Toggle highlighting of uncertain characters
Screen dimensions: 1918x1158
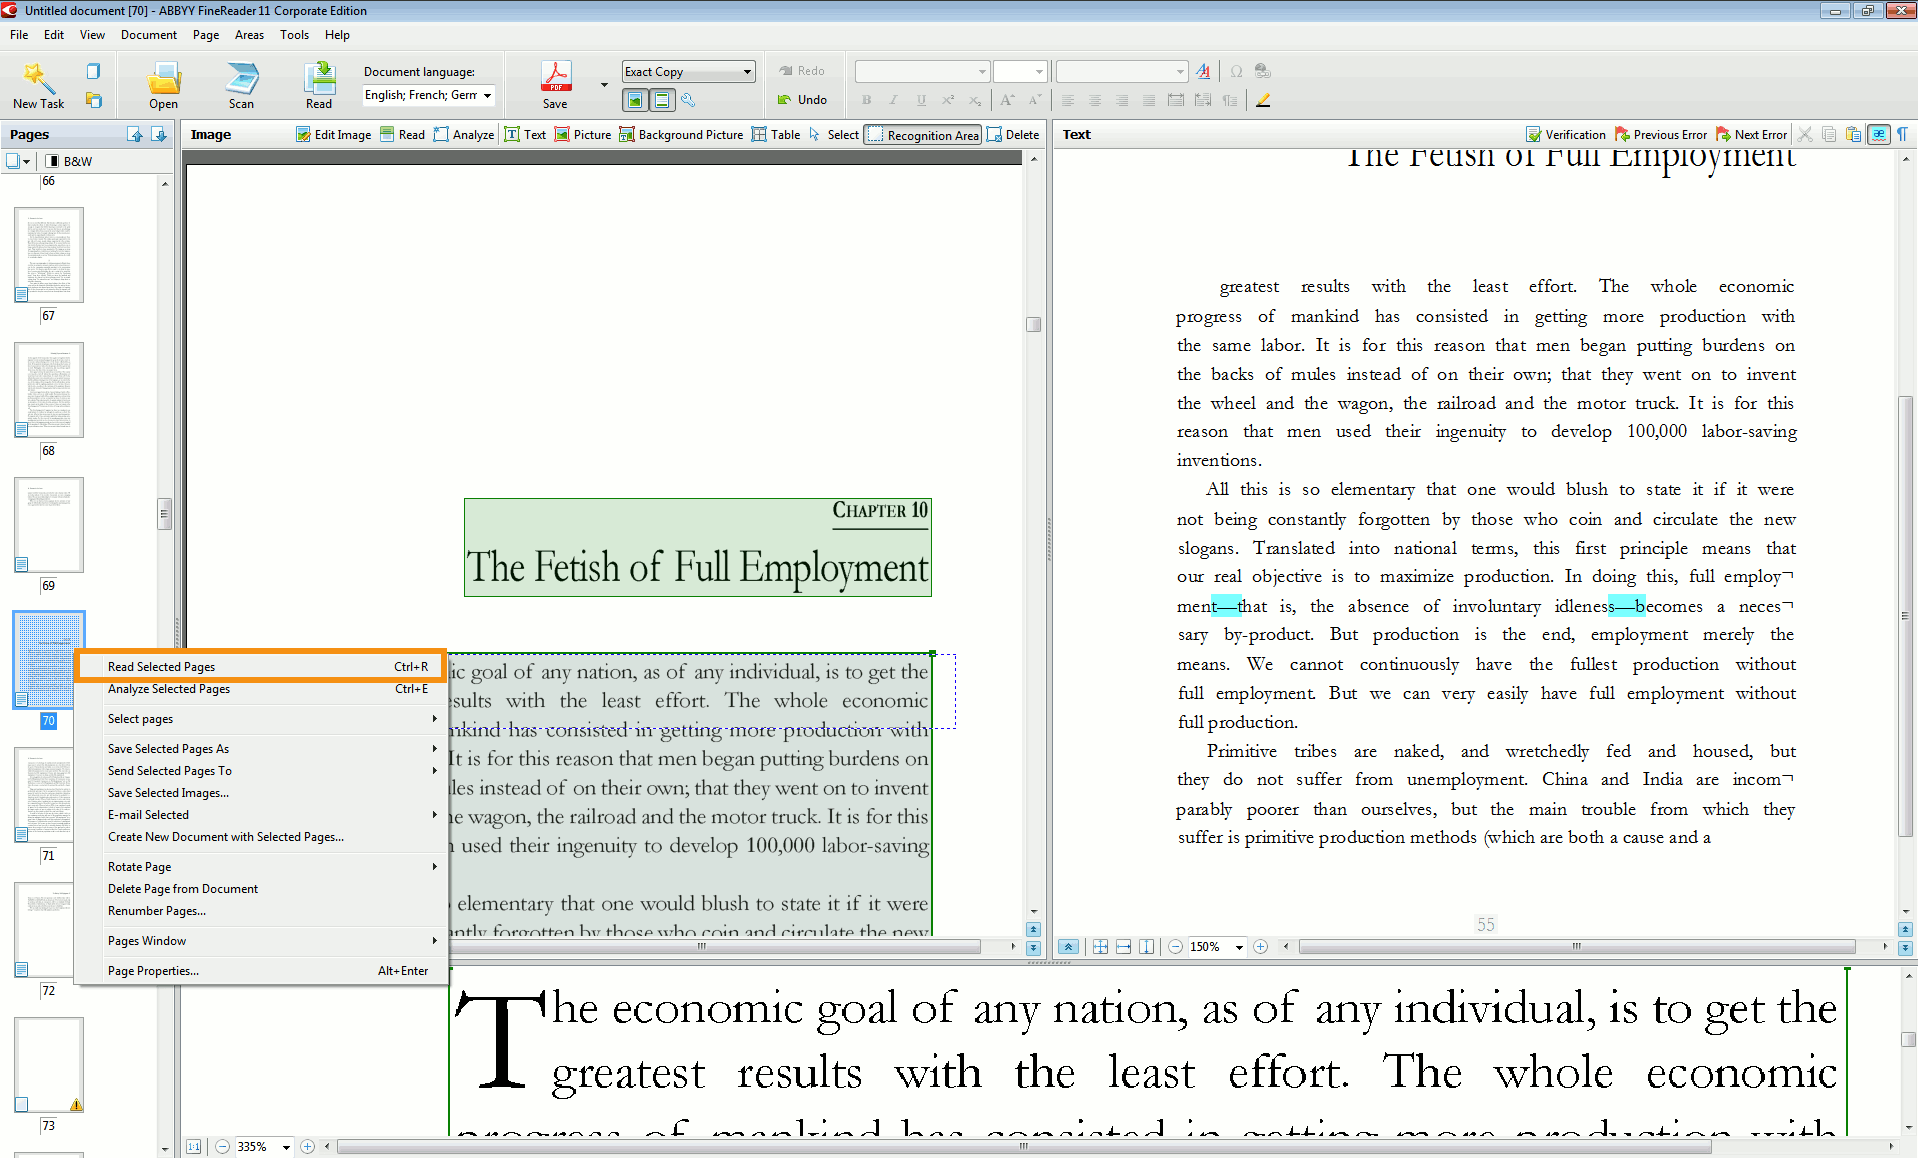coord(1879,134)
